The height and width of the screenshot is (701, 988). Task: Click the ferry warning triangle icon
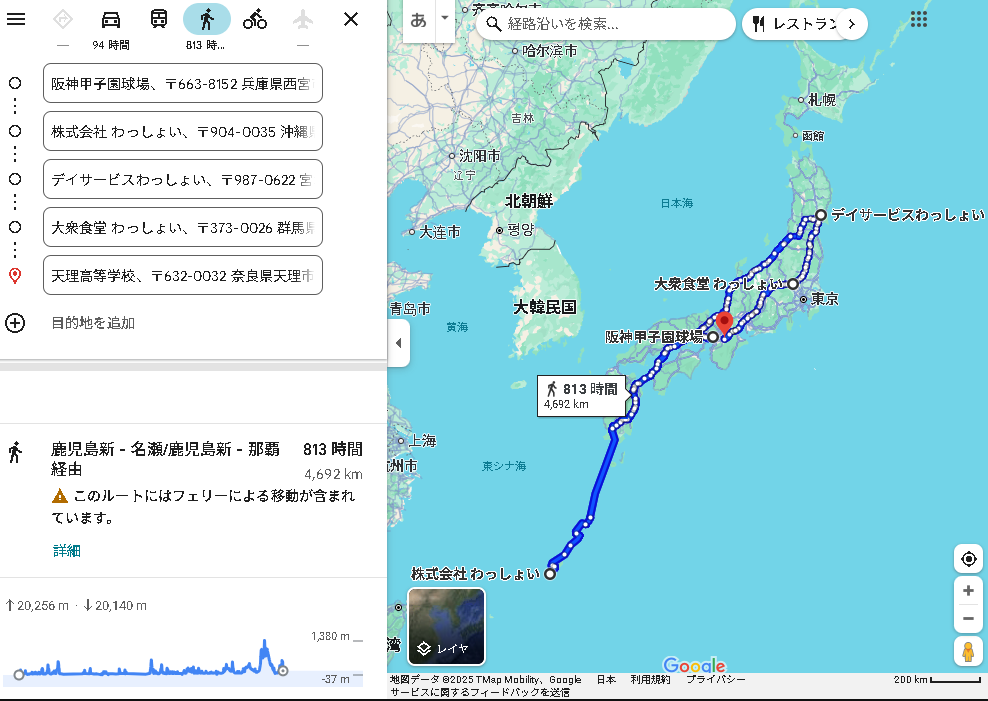(x=60, y=496)
